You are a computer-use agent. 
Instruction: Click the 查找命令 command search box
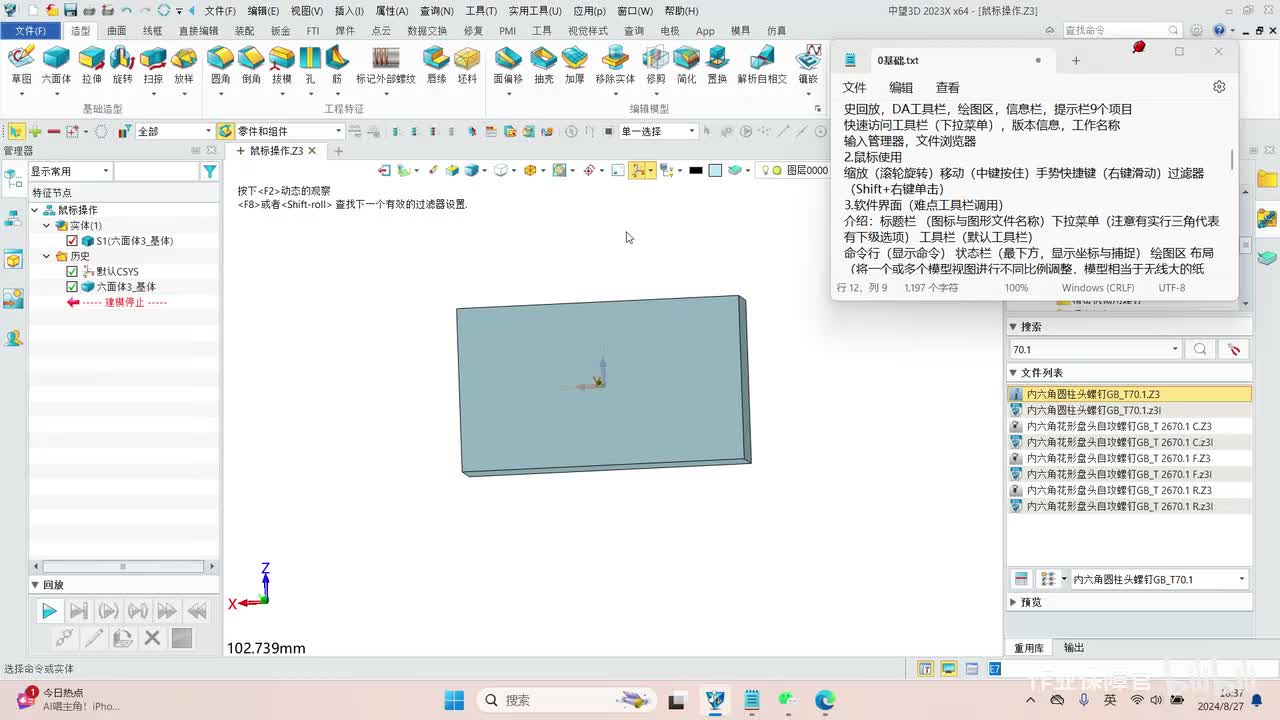click(x=1120, y=31)
